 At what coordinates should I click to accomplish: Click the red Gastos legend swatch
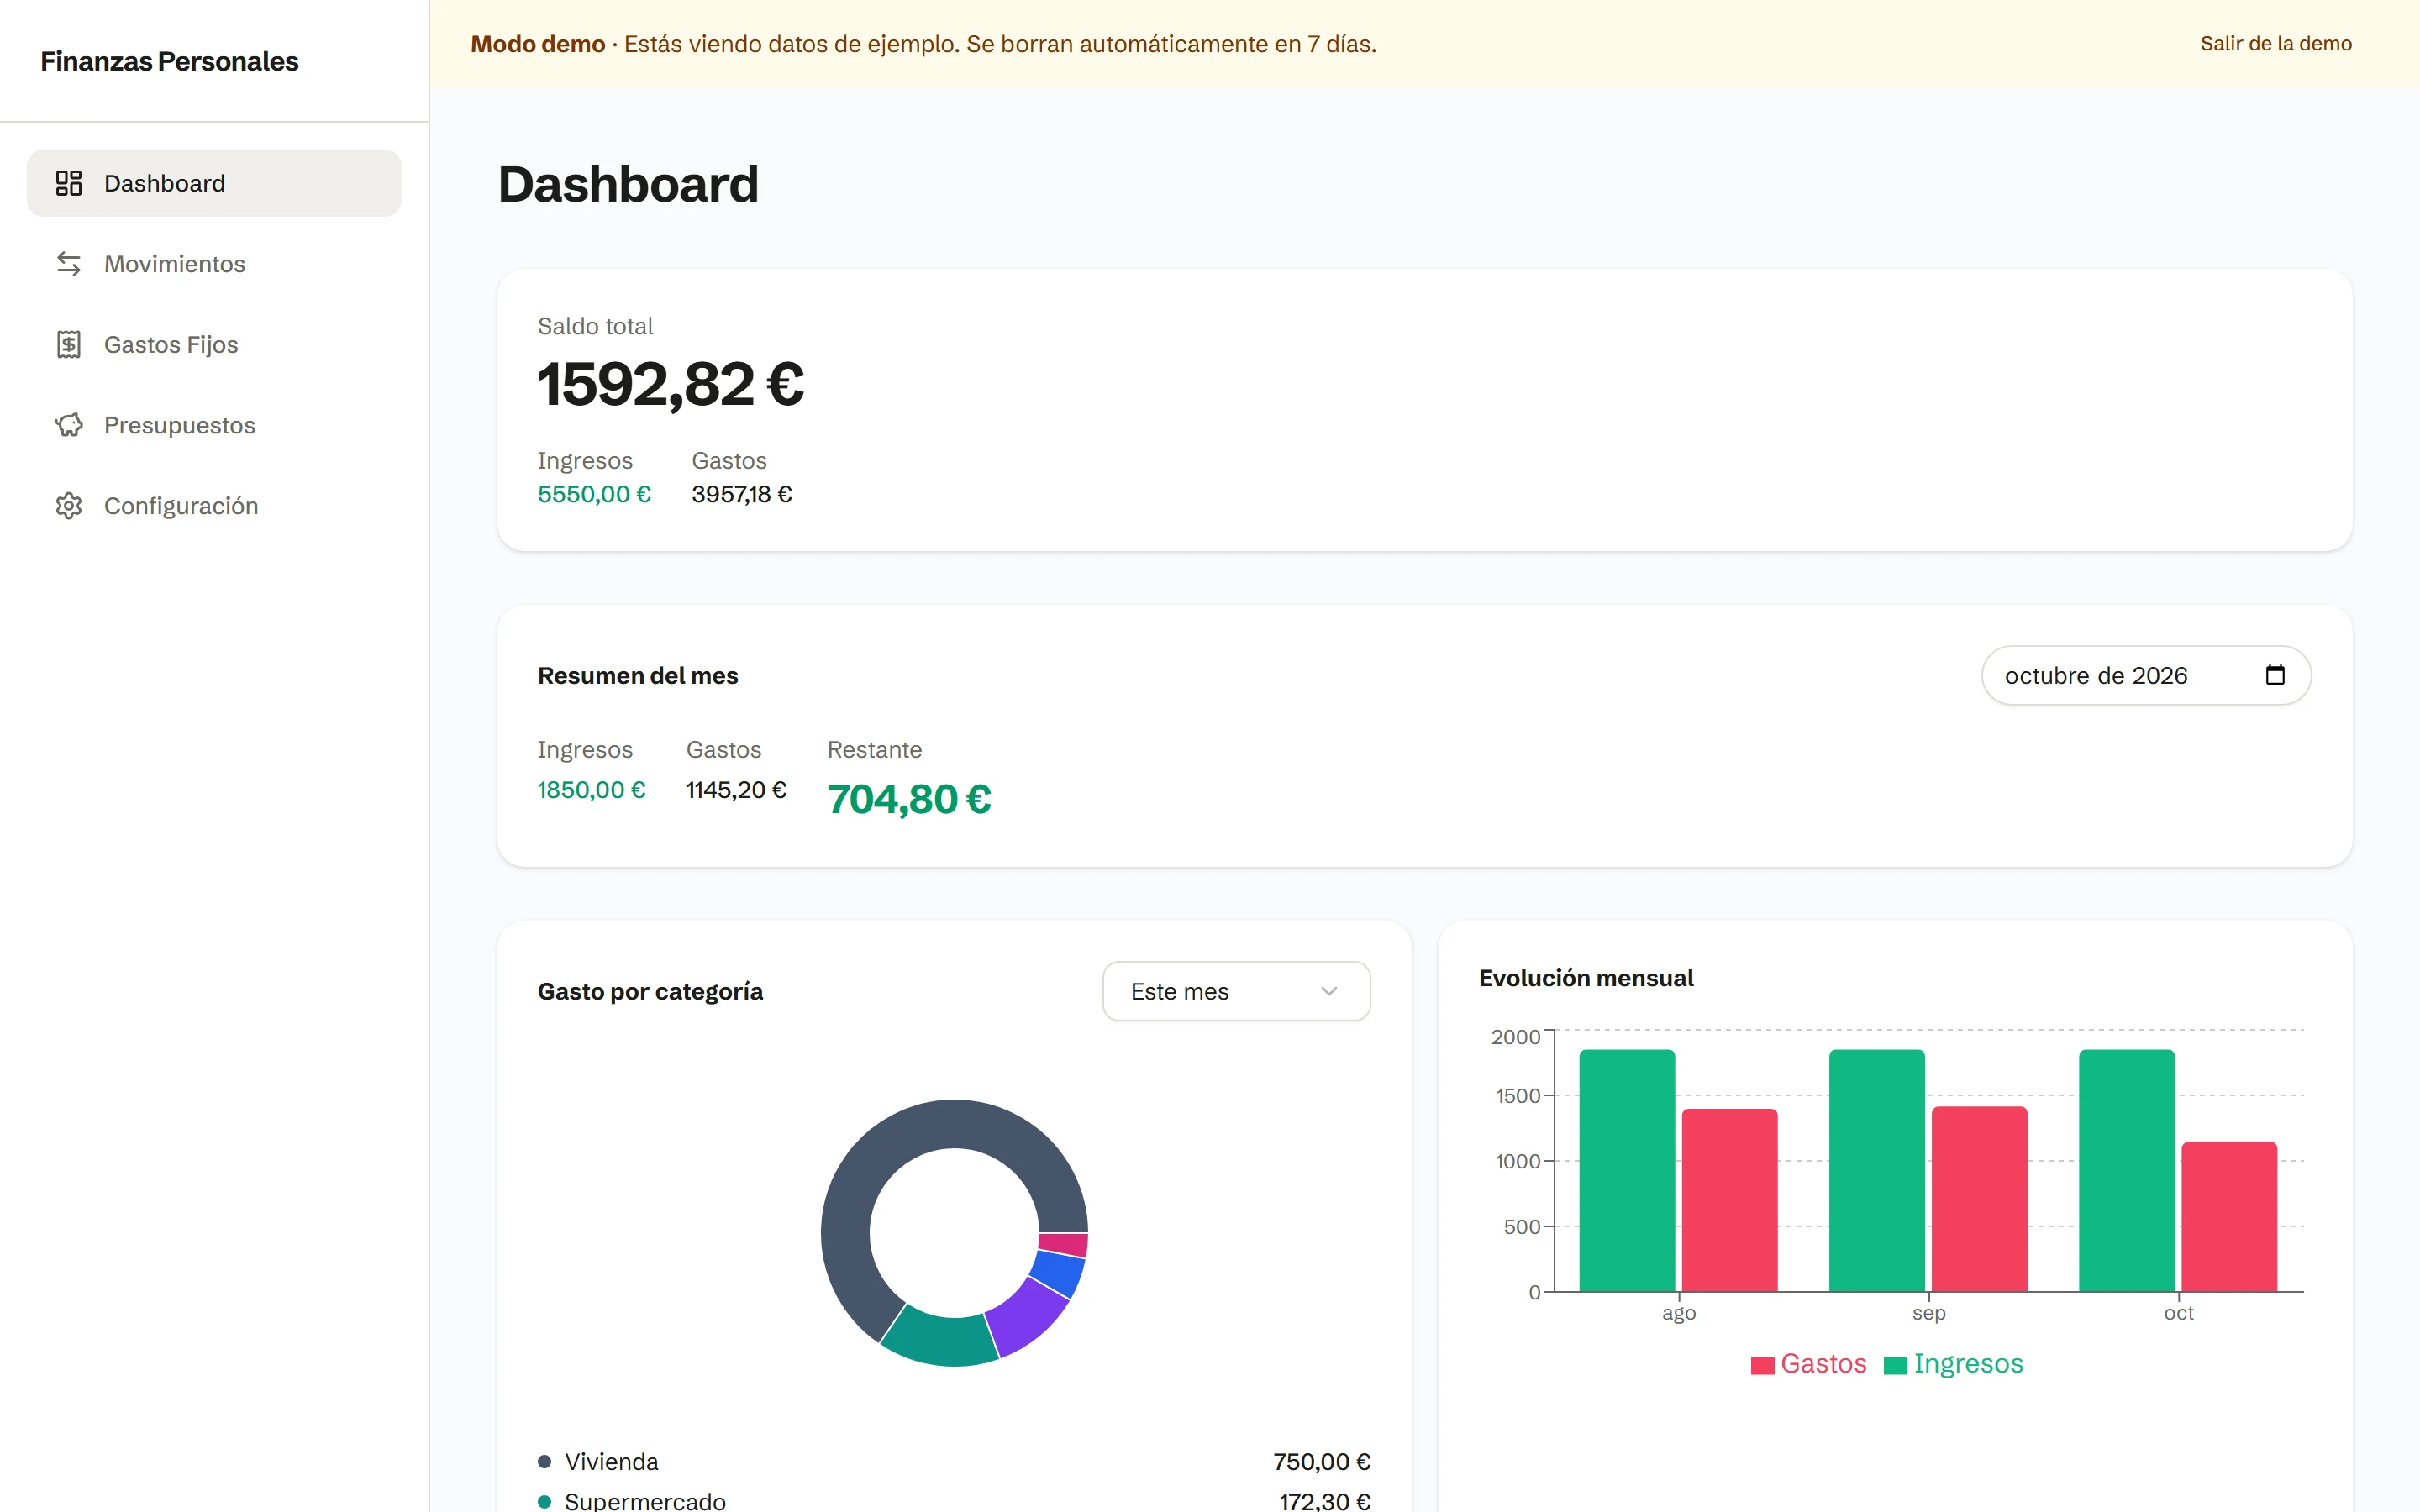[1762, 1365]
